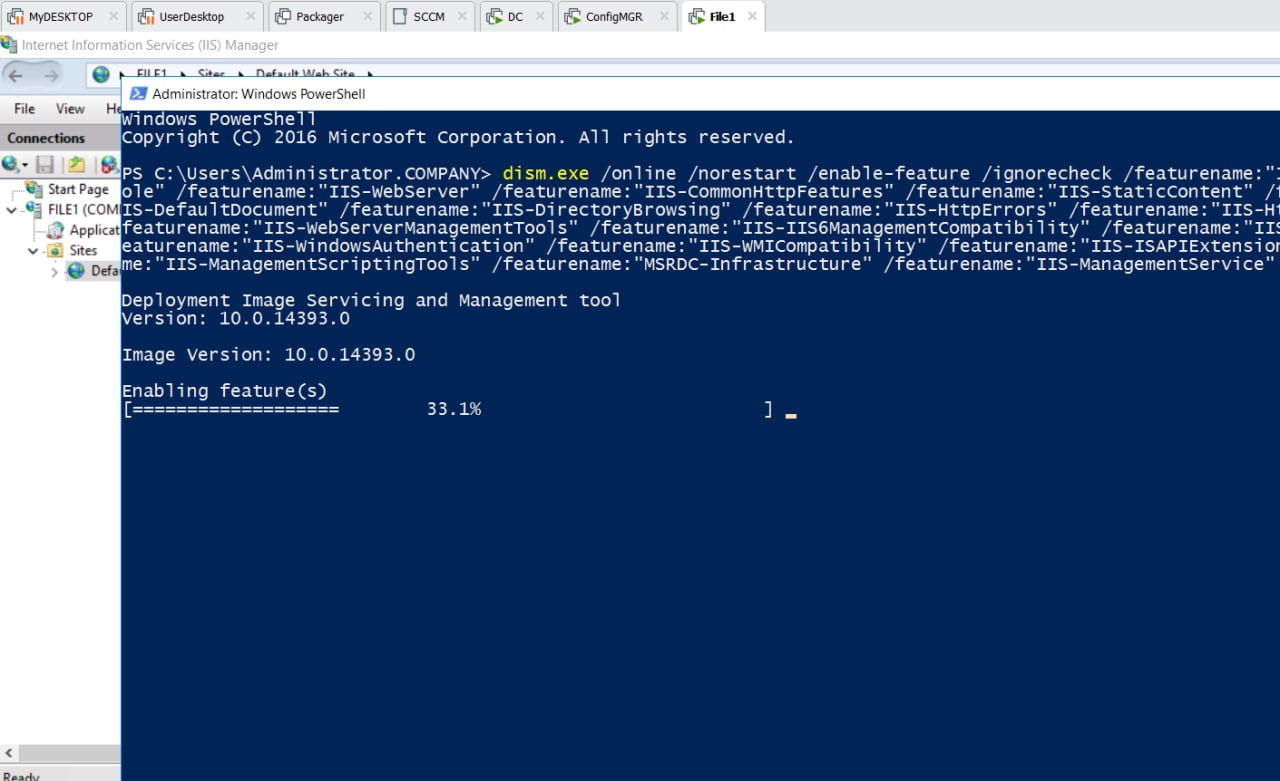Click the PowerShell window title icon
This screenshot has width=1280, height=781.
pyautogui.click(x=138, y=94)
